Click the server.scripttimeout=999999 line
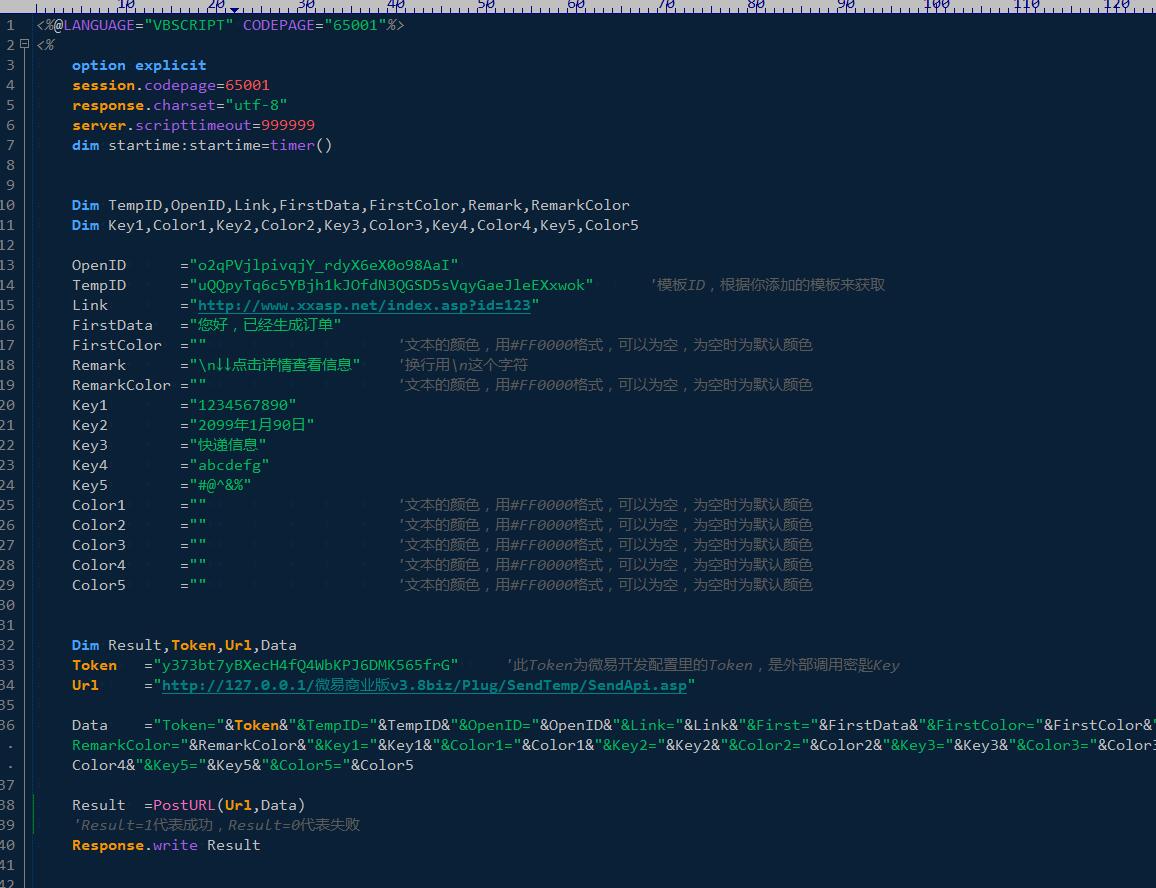The image size is (1156, 888). pos(193,125)
